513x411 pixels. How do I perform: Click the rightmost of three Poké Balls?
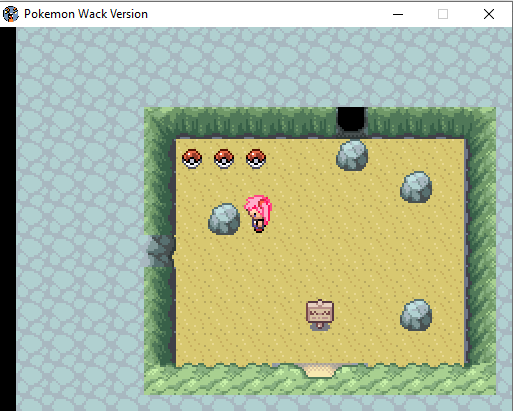click(256, 159)
